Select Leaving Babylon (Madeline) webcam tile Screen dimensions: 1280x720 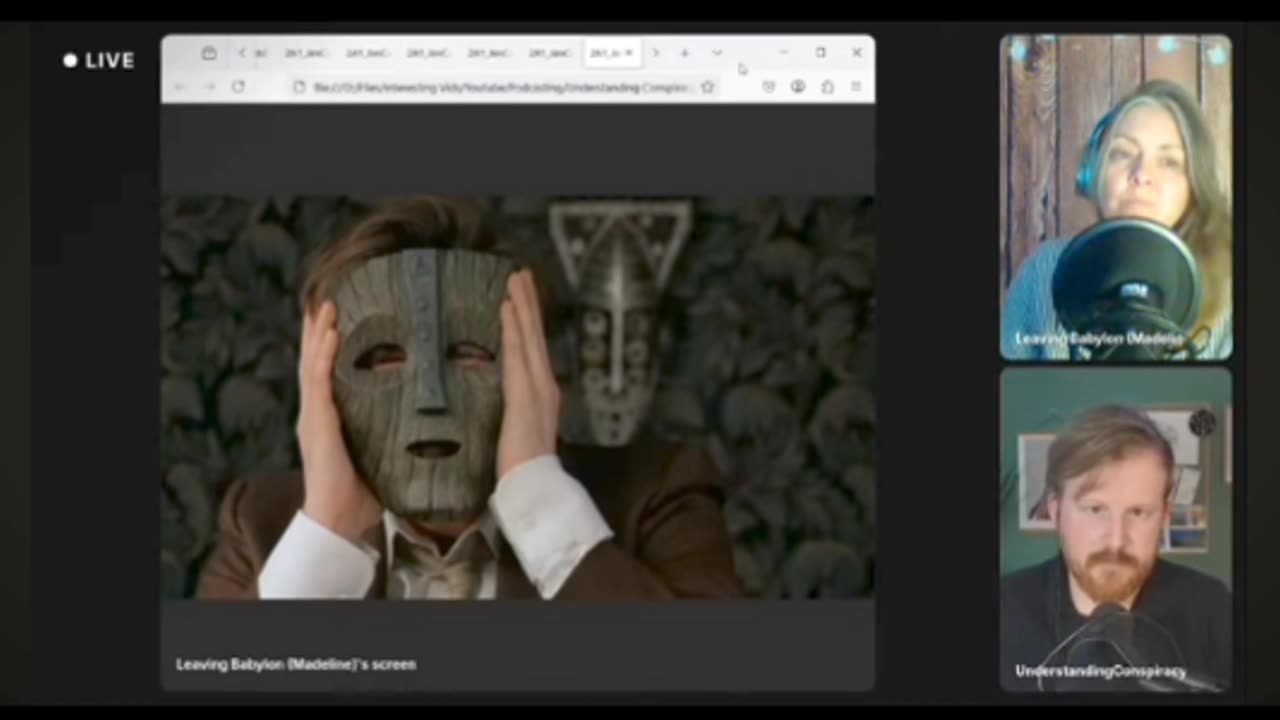pyautogui.click(x=1116, y=197)
